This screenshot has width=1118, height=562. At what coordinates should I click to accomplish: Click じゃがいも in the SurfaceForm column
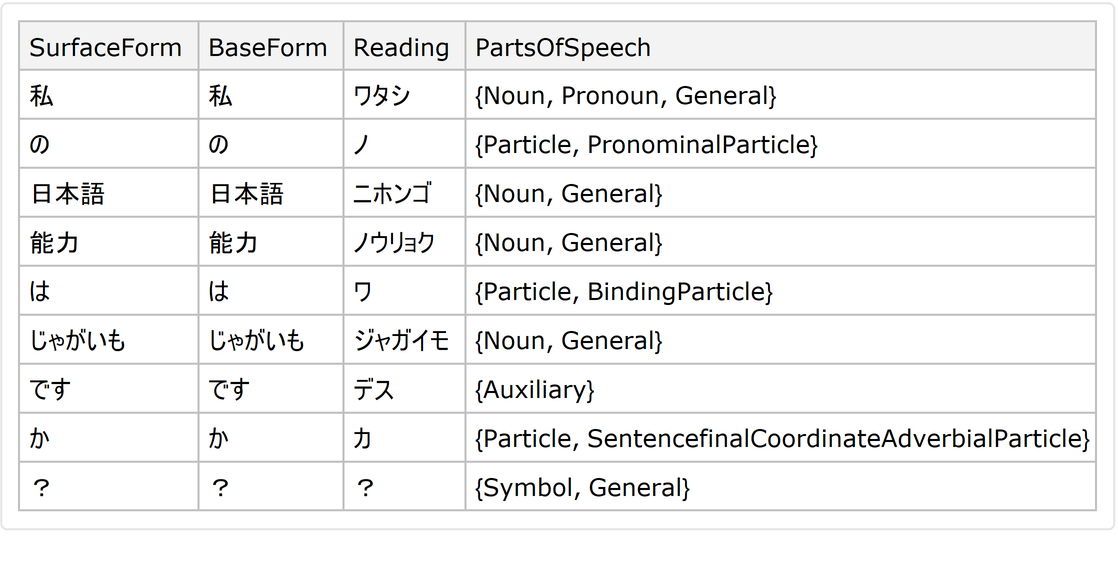pyautogui.click(x=78, y=341)
